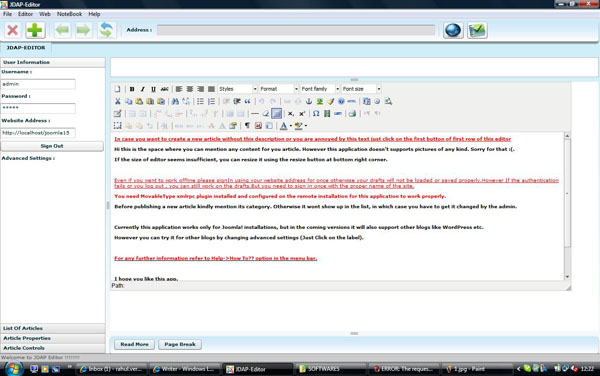
Task: Insert an anchor using the anchor icon
Action: click(x=309, y=101)
